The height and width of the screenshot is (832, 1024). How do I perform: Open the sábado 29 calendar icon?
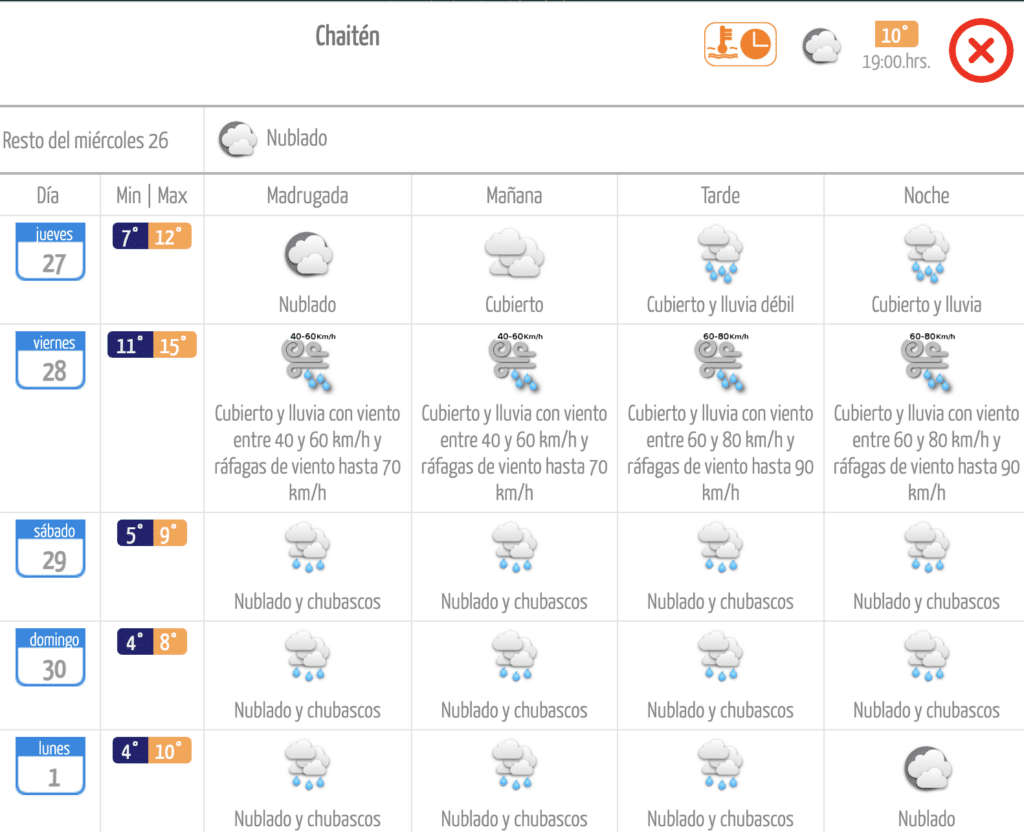click(50, 549)
